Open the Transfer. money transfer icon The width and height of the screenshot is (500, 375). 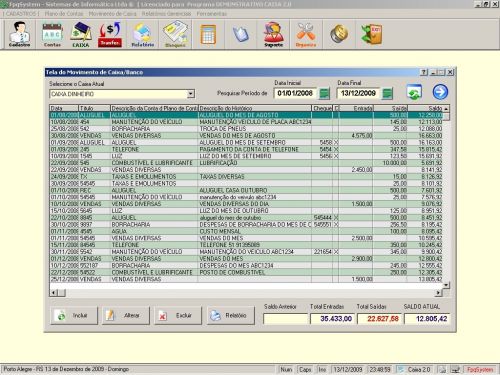coord(110,35)
